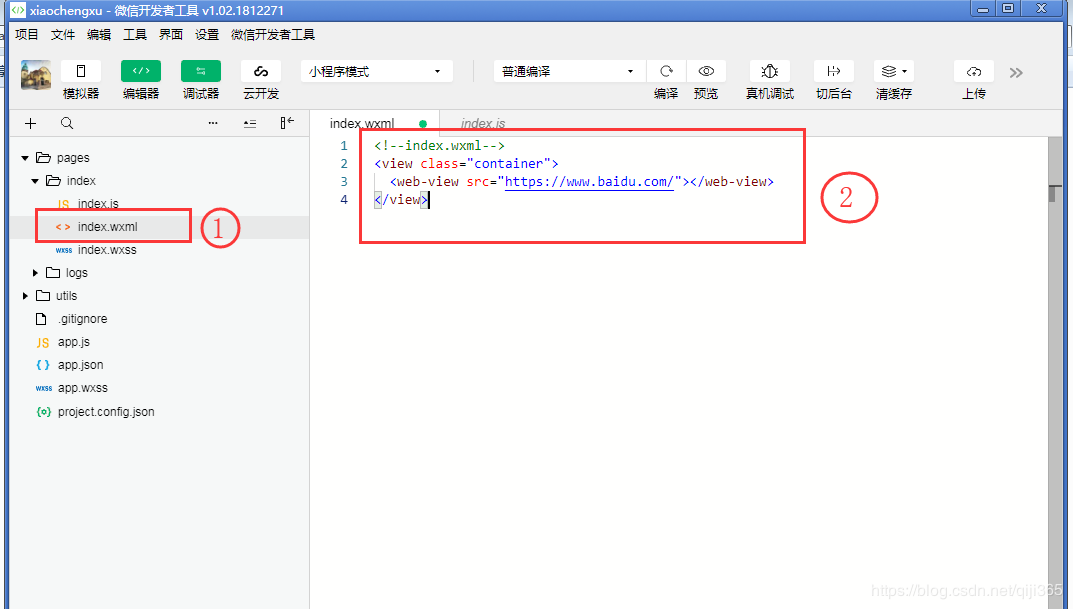The height and width of the screenshot is (609, 1073).
Task: Click the editor vertical scrollbar thumb
Action: point(1054,192)
